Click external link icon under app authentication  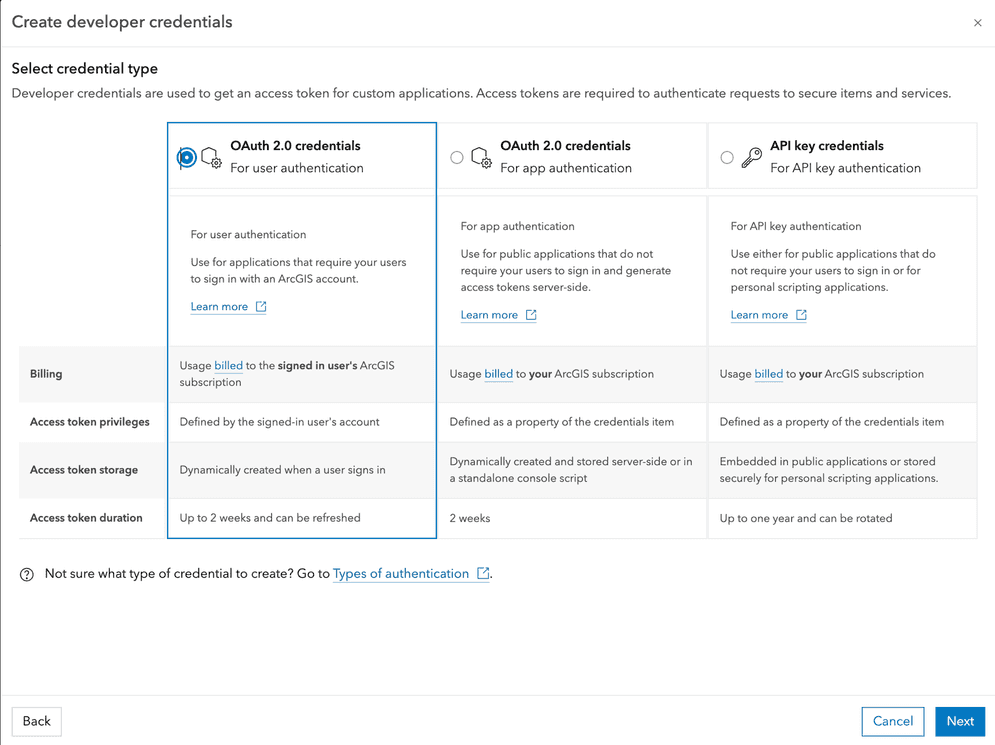[x=531, y=315]
